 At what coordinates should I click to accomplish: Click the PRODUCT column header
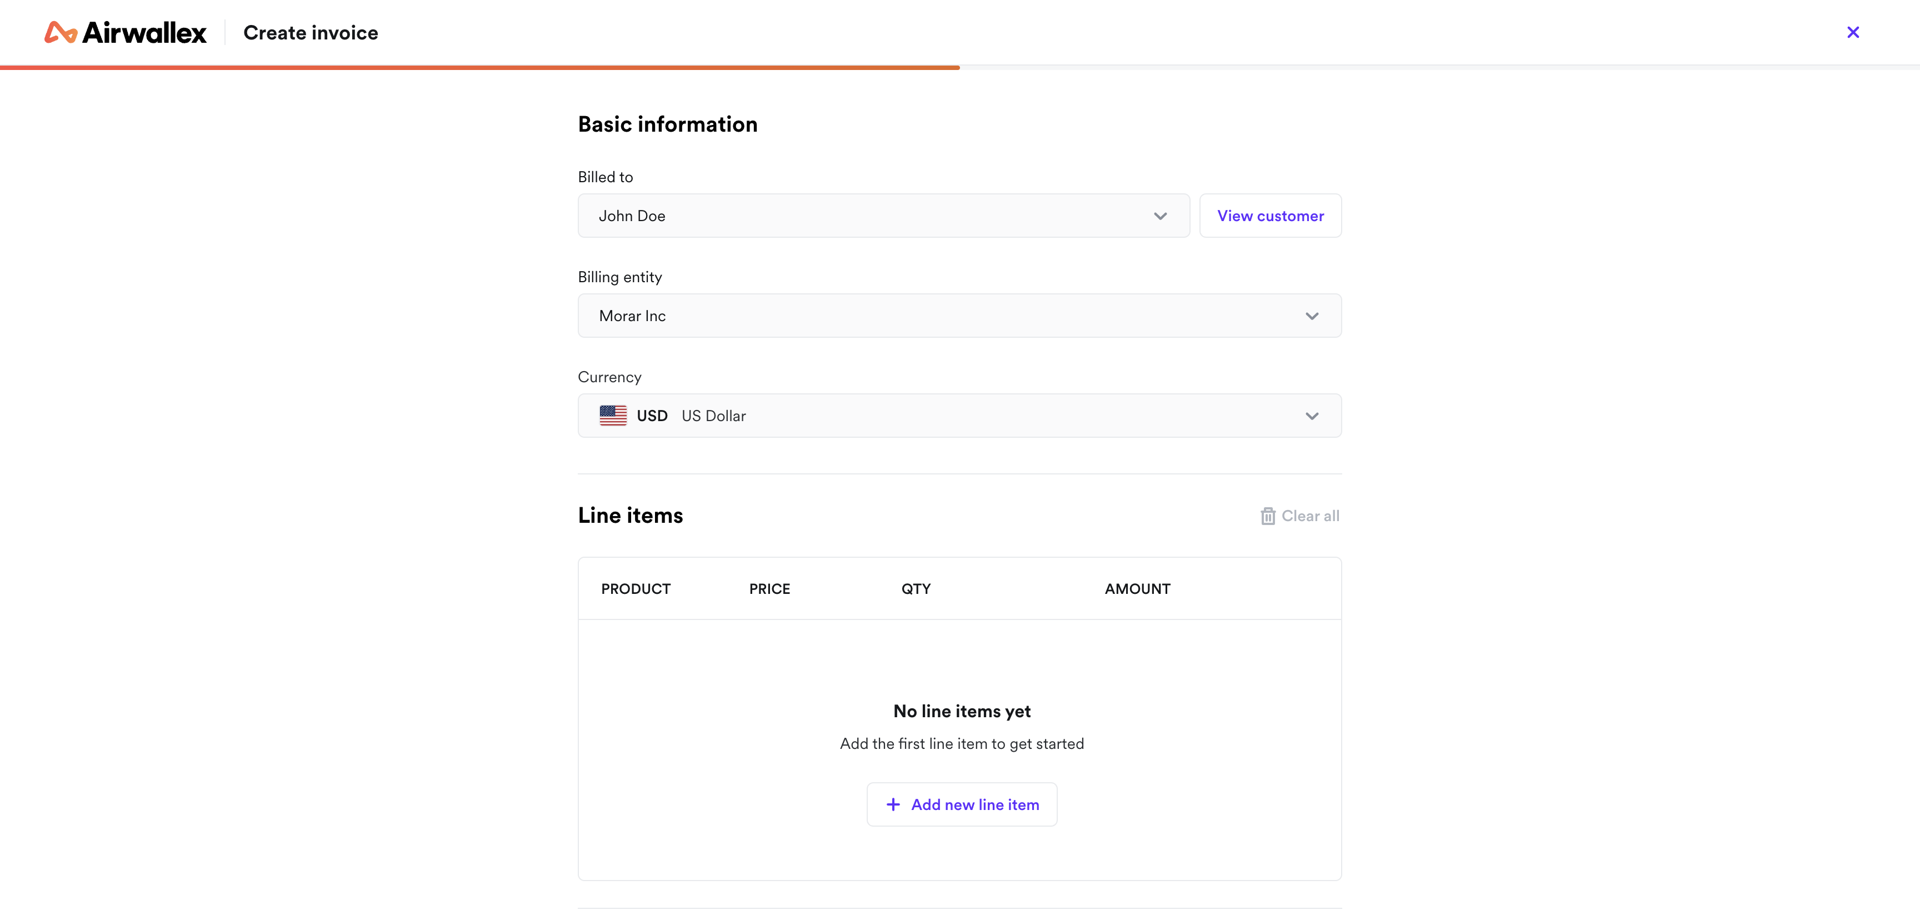(x=635, y=588)
